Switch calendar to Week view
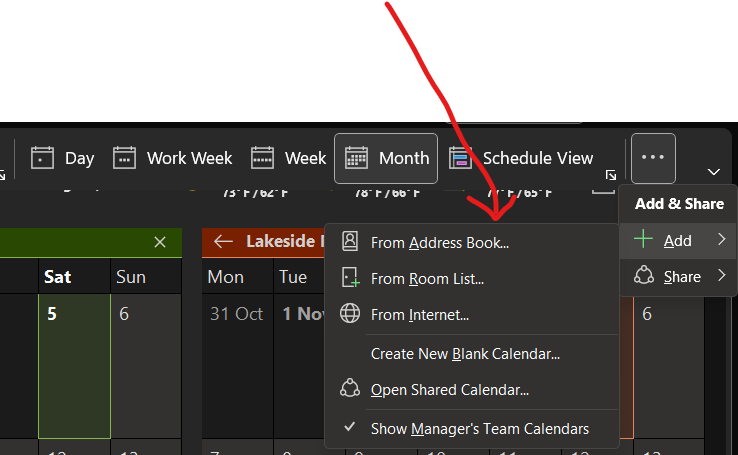Screen dimensions: 738x455 coord(289,158)
